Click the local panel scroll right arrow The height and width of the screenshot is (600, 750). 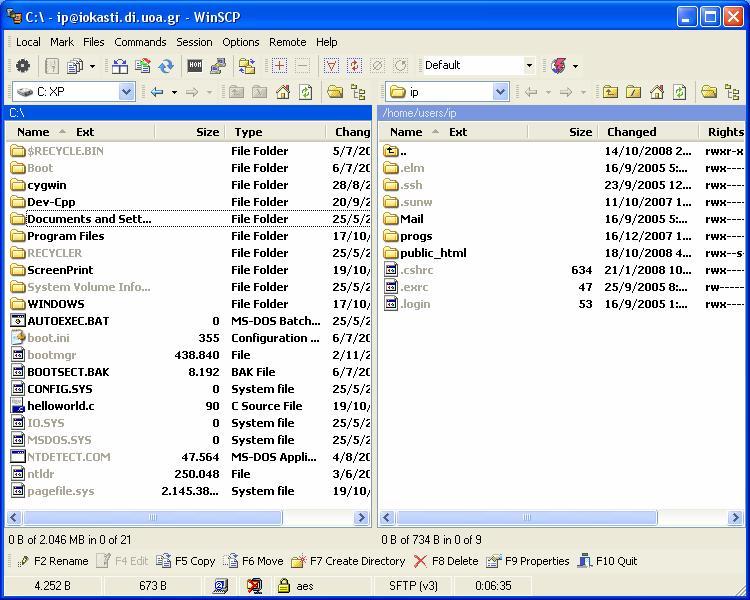point(361,517)
